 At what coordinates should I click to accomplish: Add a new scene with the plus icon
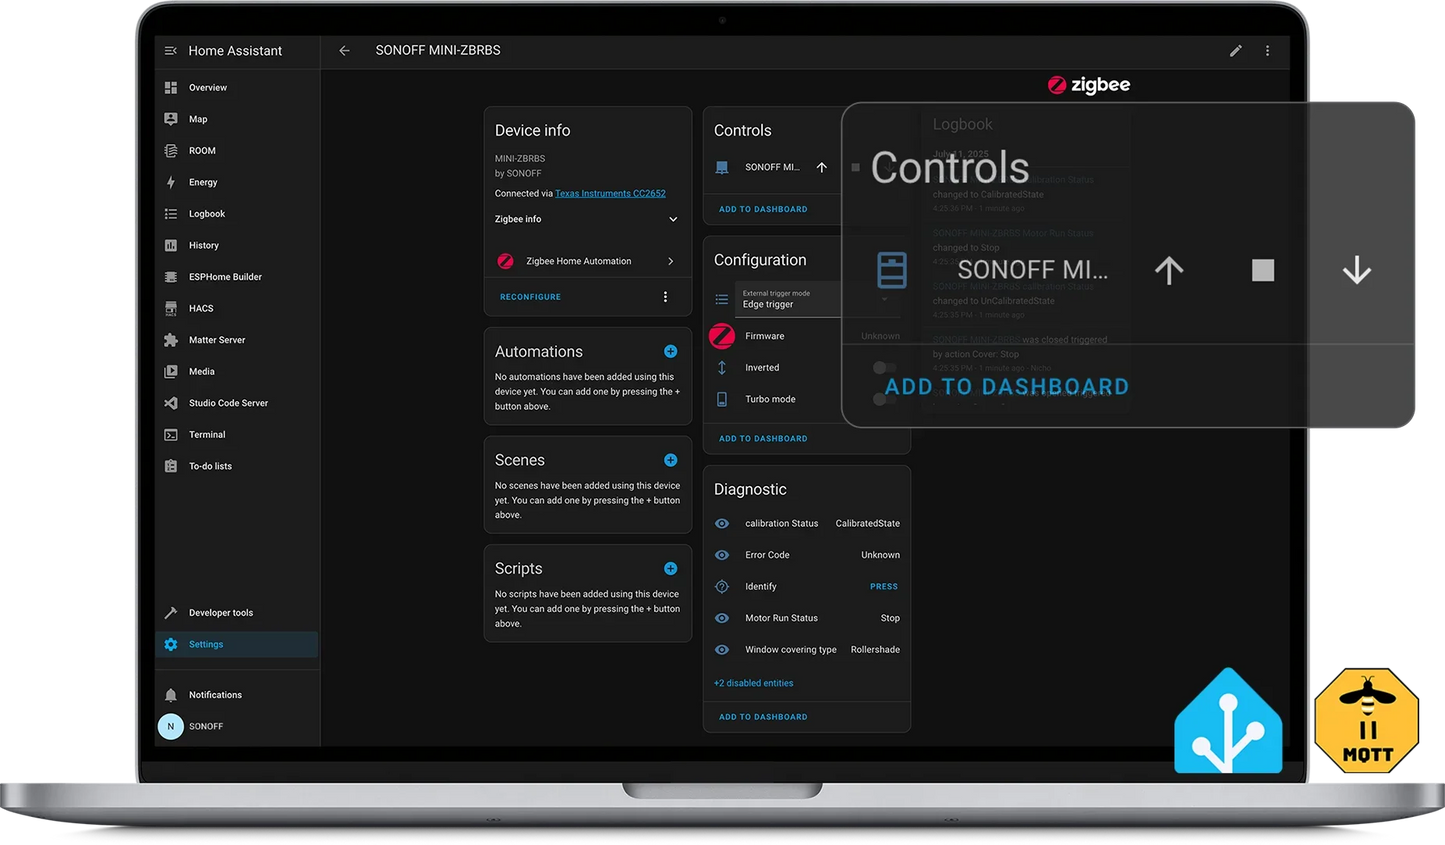tap(670, 460)
